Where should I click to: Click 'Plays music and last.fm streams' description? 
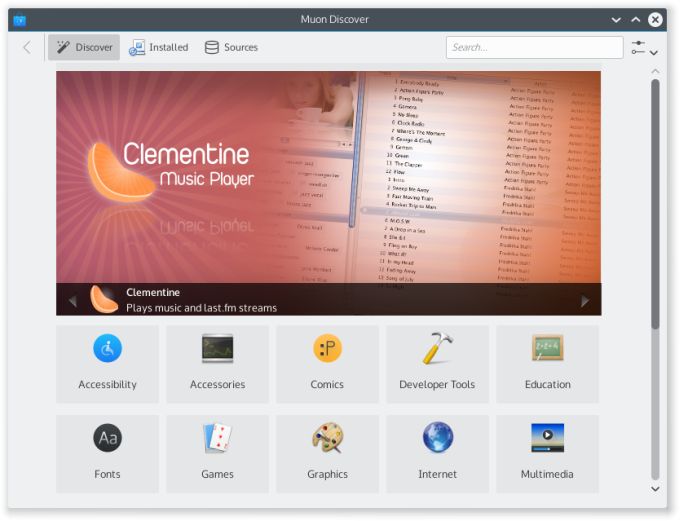click(201, 308)
